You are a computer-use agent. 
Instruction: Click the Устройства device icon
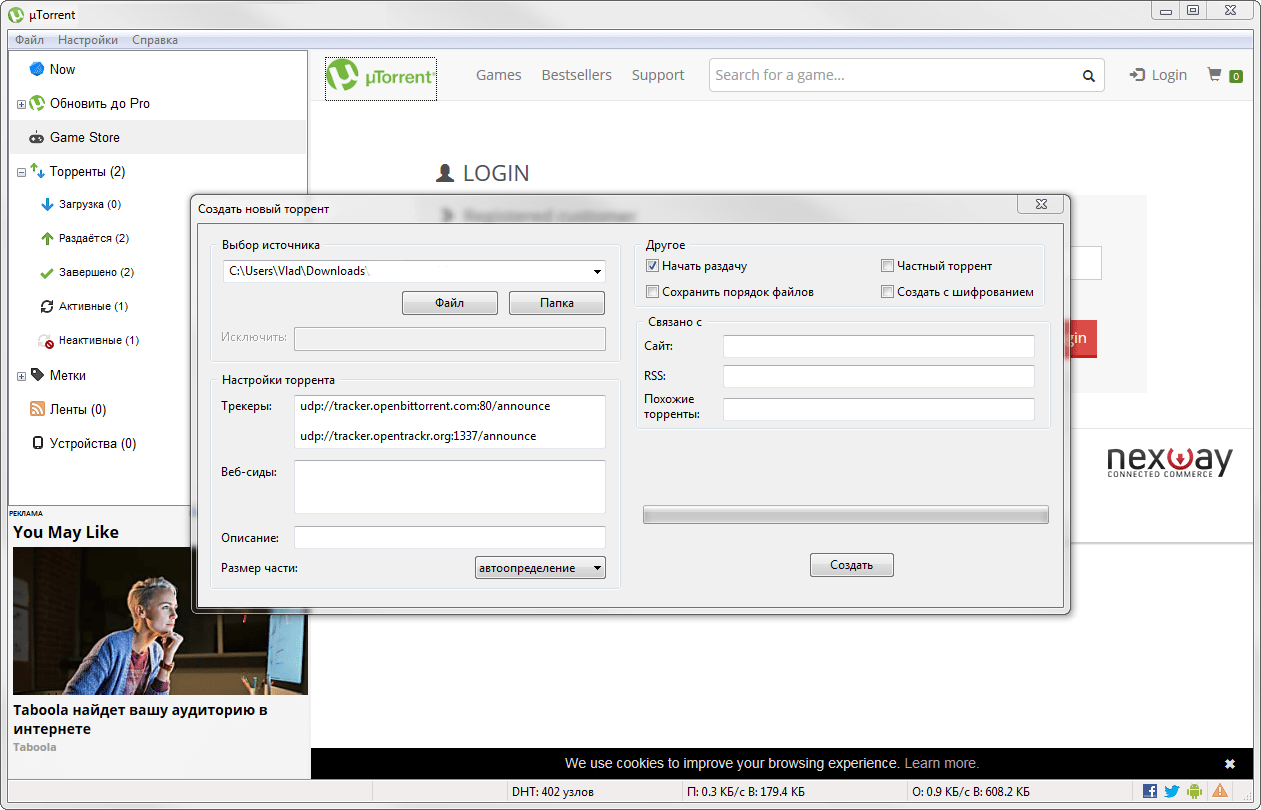pos(38,443)
